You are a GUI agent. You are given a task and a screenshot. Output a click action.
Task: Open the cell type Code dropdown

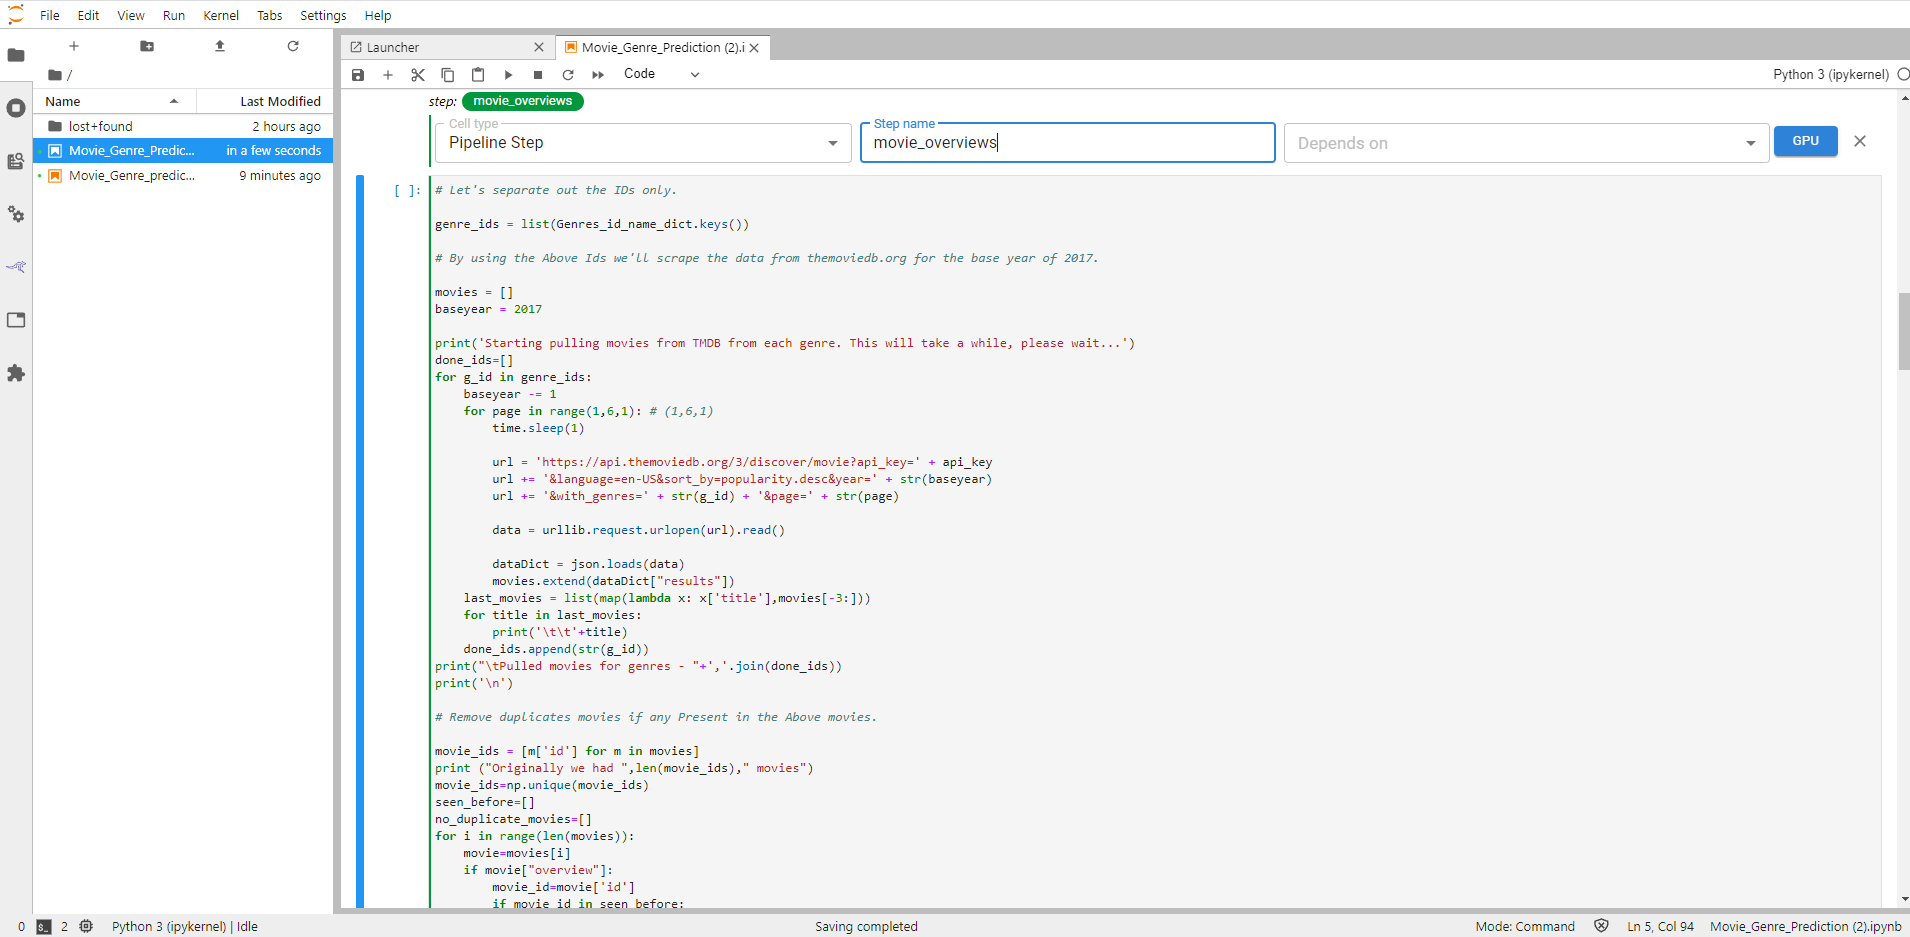coord(661,74)
